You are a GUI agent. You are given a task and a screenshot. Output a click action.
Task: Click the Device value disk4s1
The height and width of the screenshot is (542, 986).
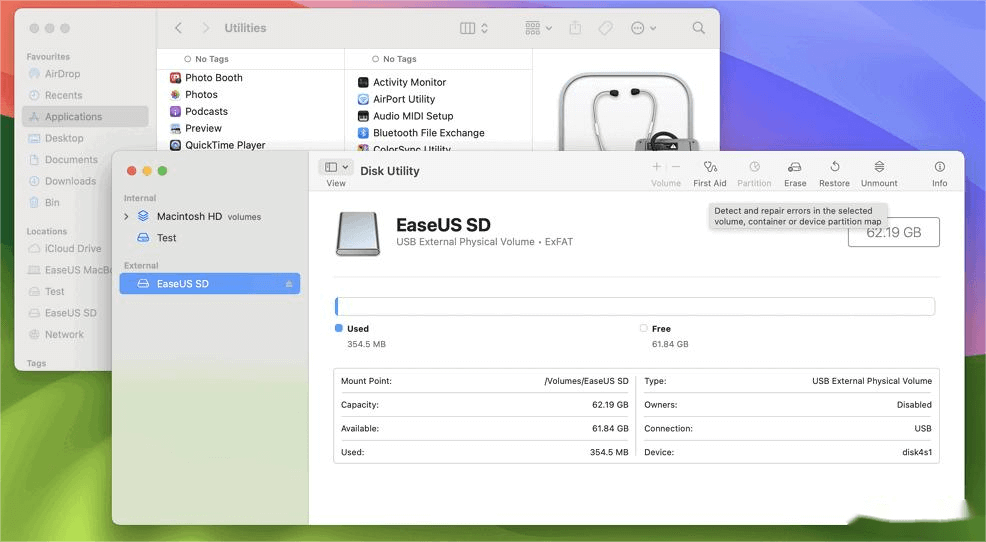click(x=917, y=452)
